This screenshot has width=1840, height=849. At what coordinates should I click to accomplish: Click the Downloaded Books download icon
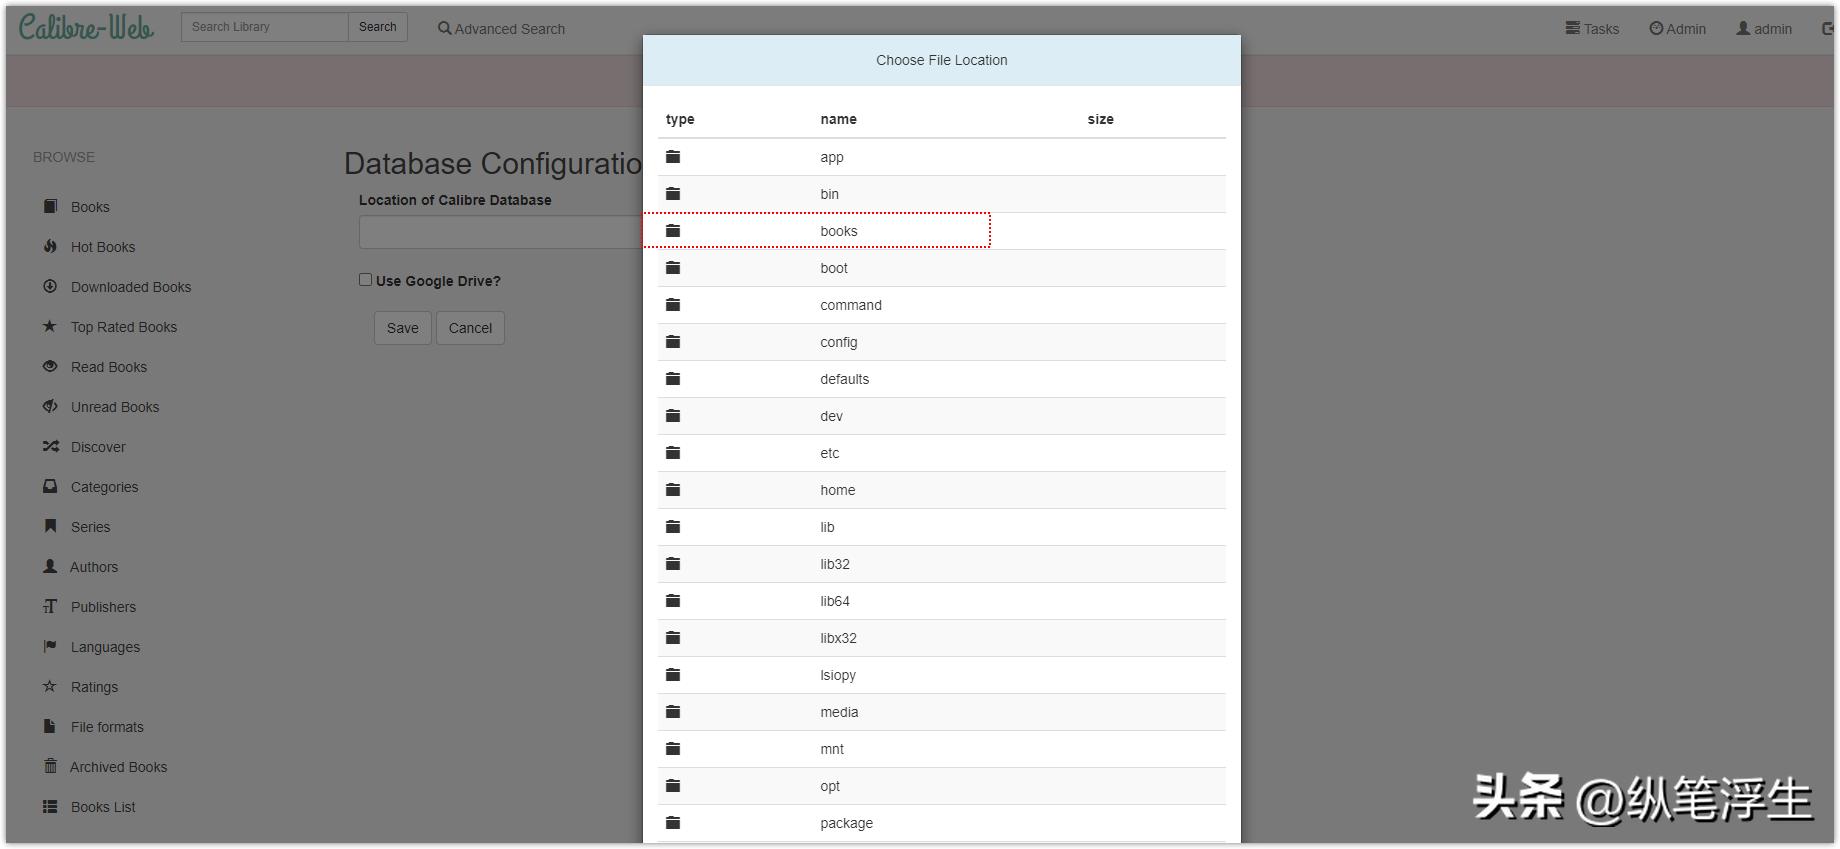50,286
